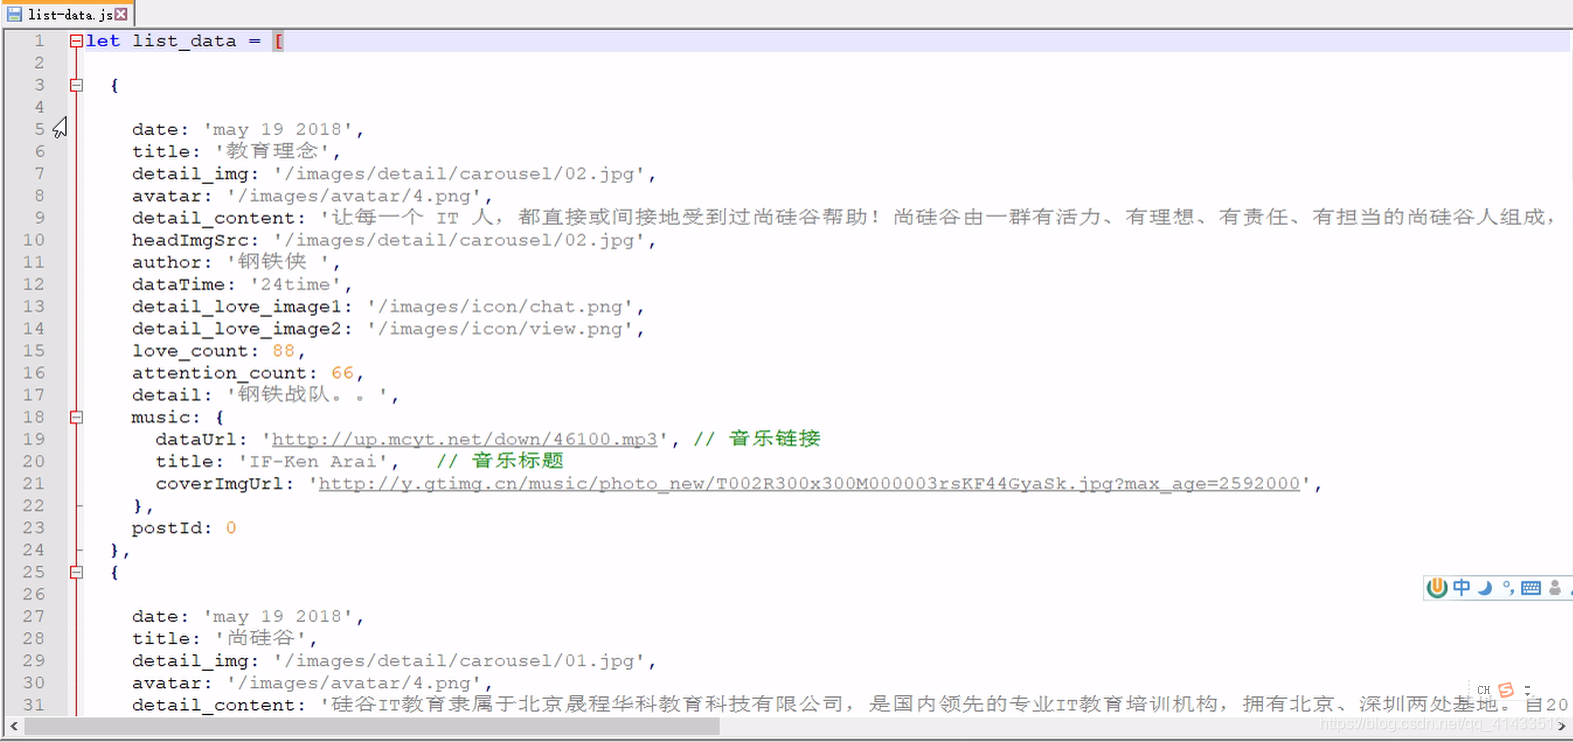1573x742 pixels.
Task: Click the attention_count value 66
Action: (x=343, y=373)
